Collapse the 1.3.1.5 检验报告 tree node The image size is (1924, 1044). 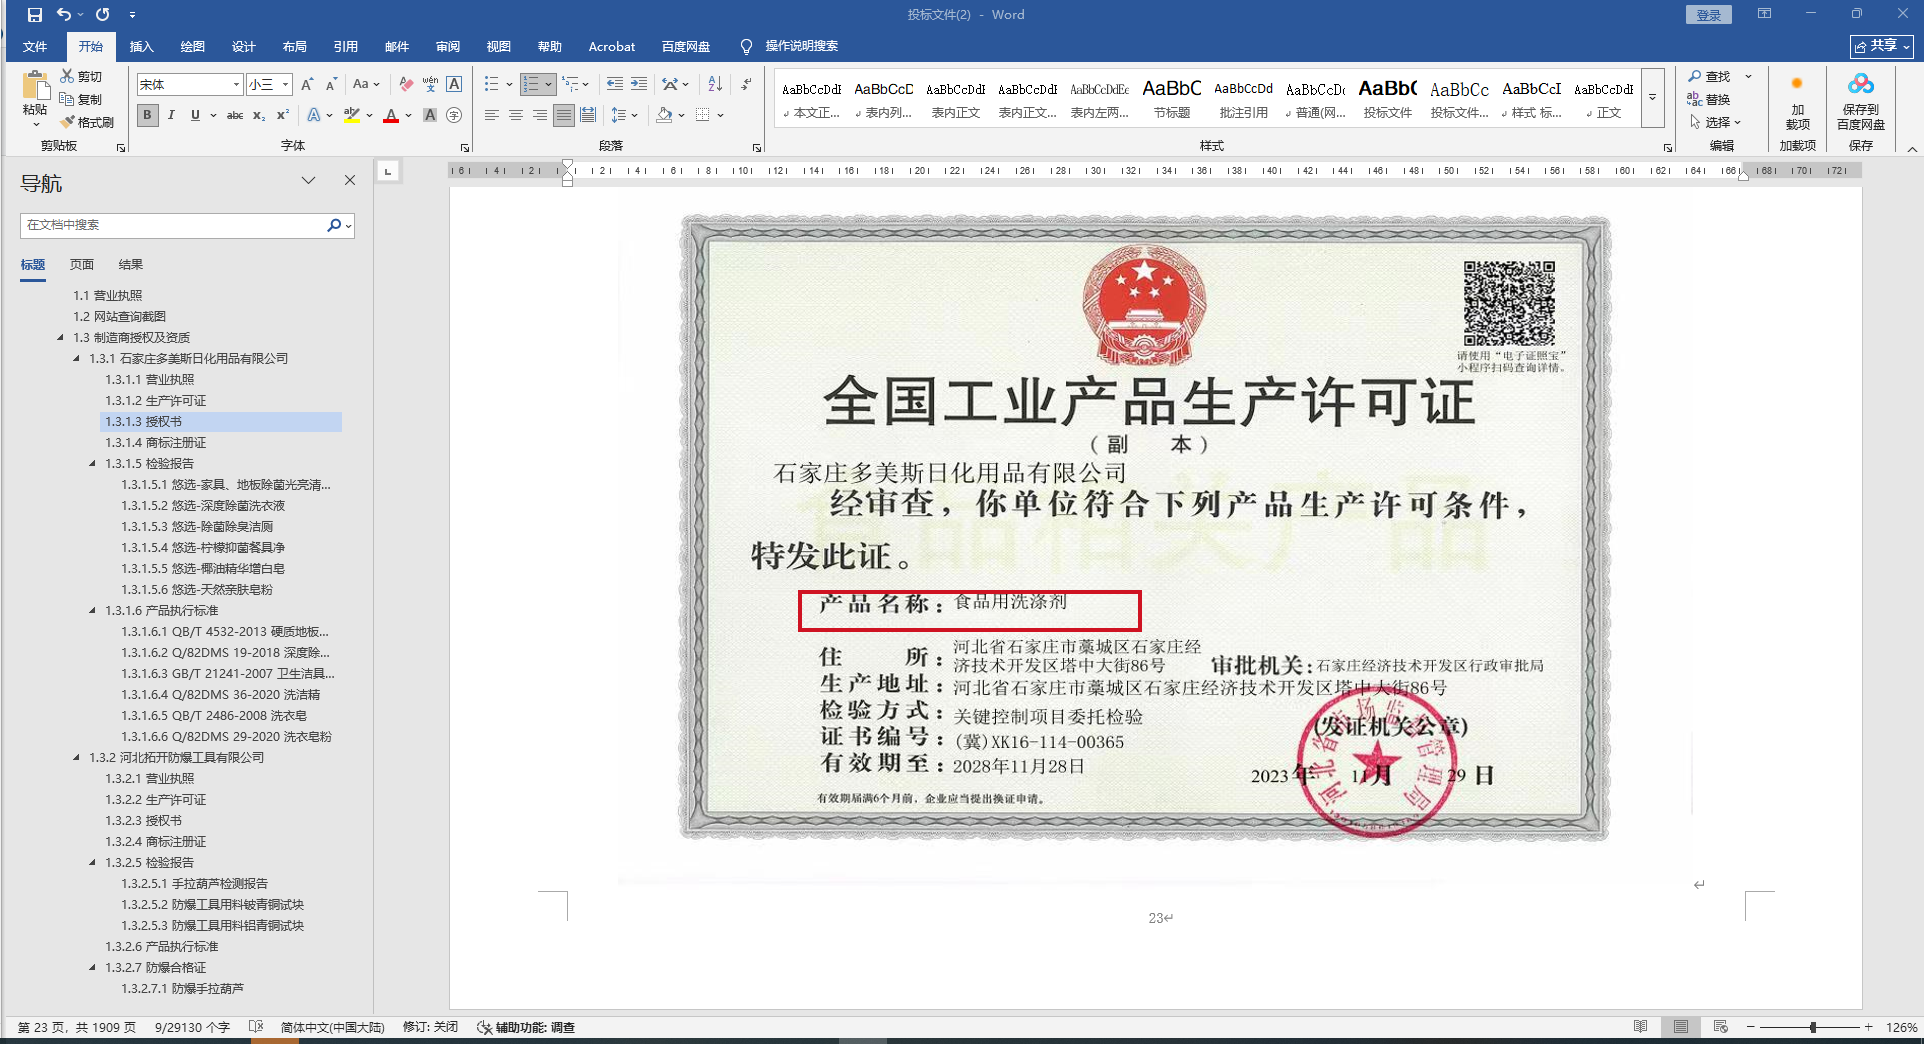pos(92,464)
